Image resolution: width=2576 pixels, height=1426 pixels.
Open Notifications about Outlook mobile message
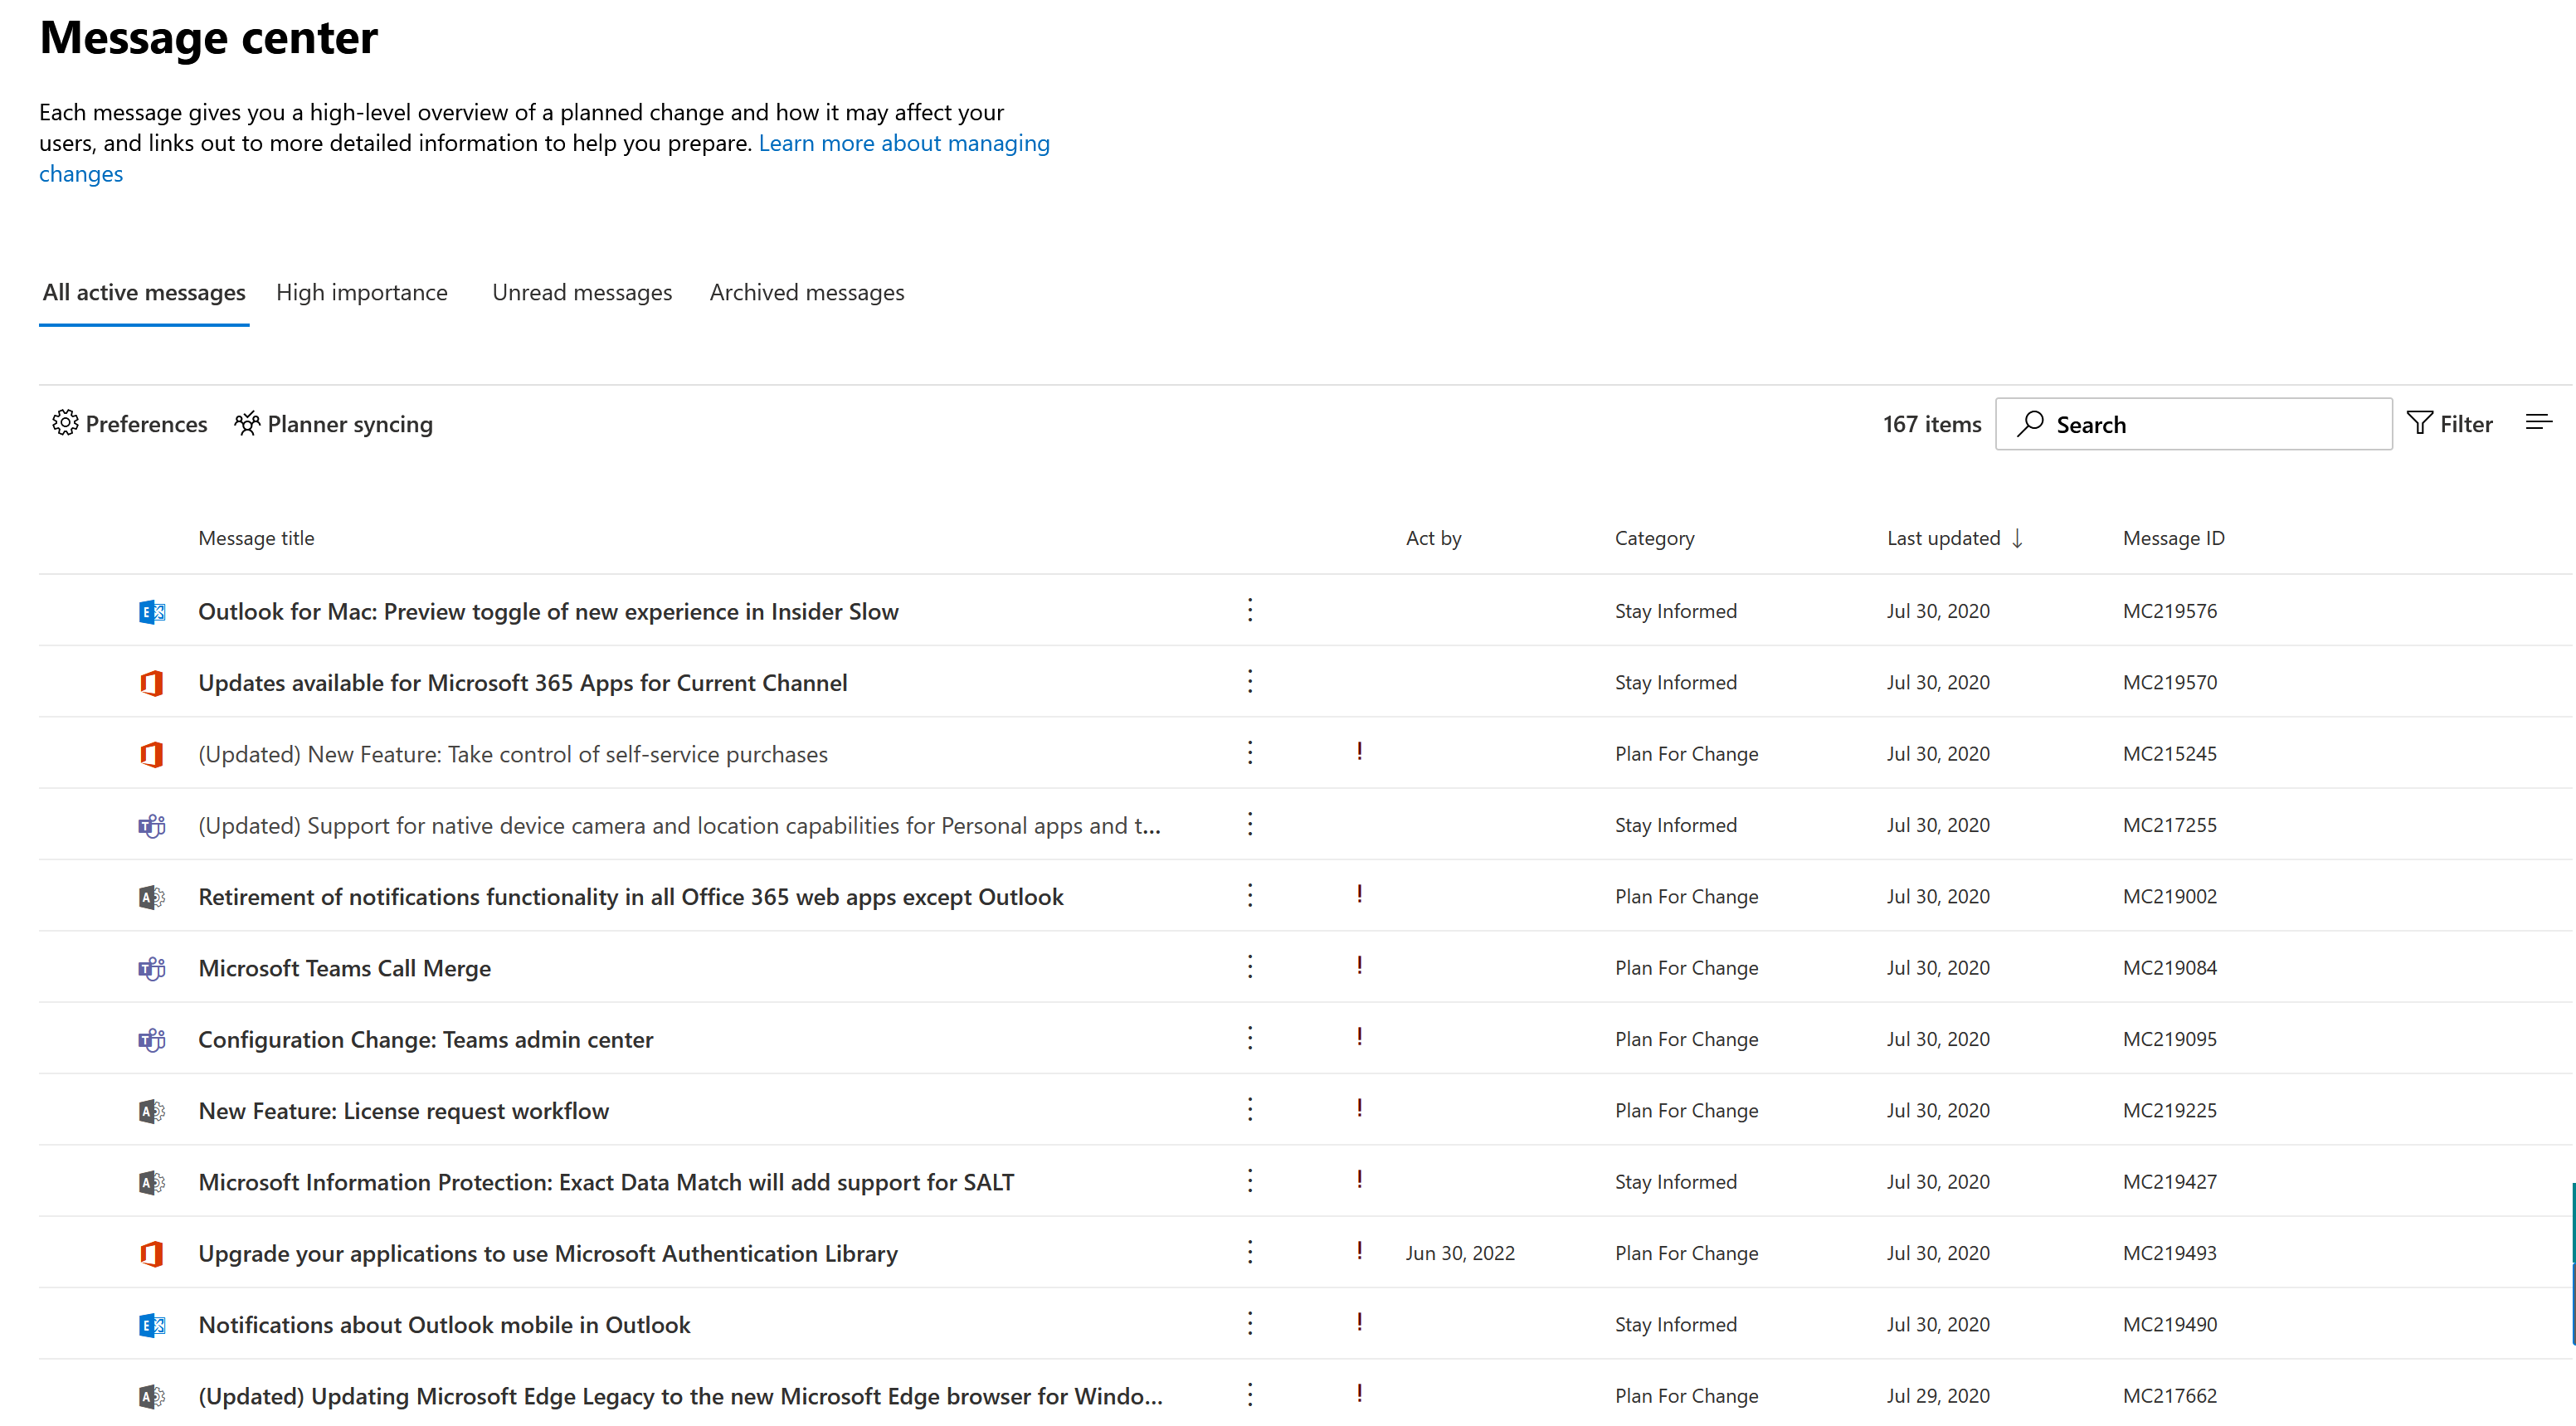(444, 1325)
